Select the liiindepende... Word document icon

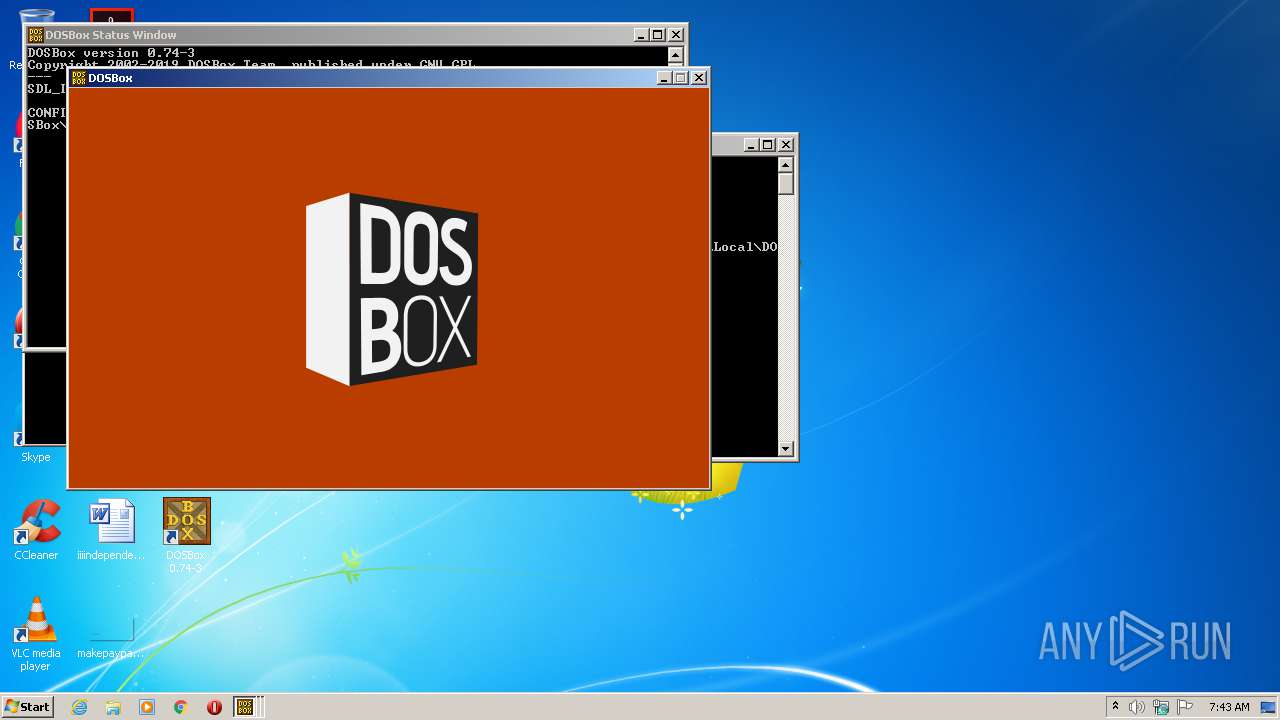click(x=111, y=530)
